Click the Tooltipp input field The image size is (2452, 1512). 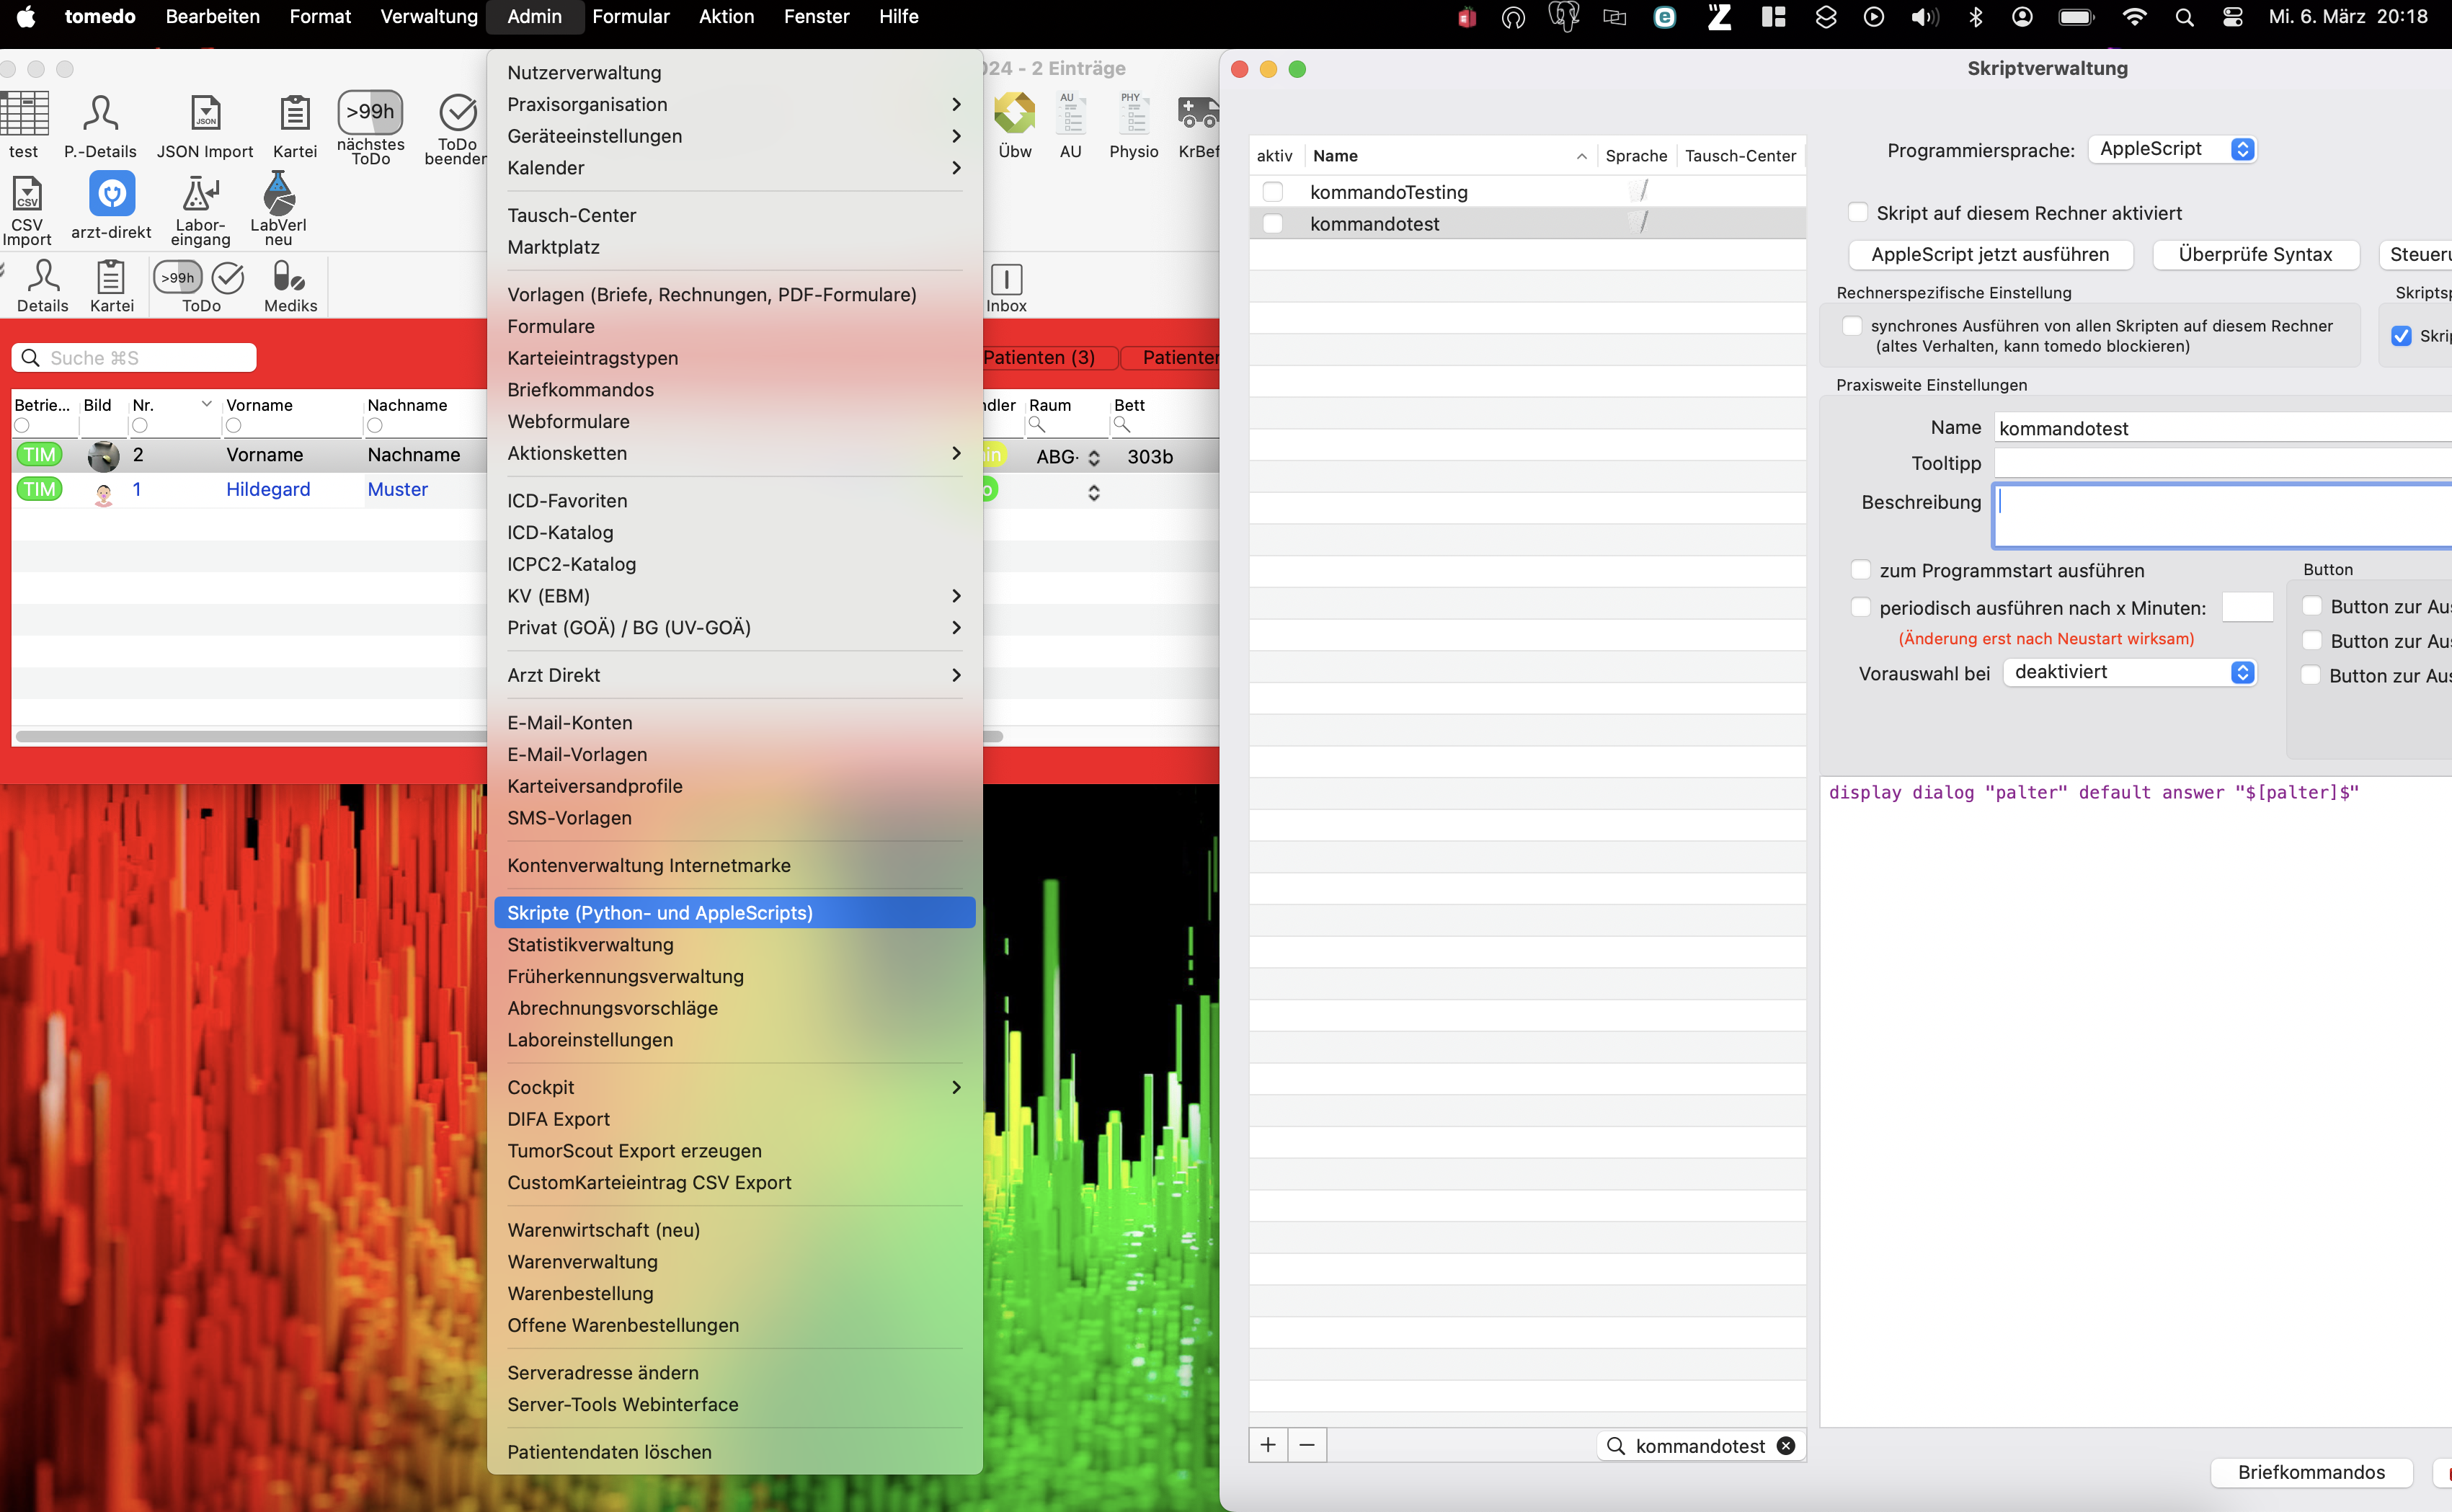2222,463
